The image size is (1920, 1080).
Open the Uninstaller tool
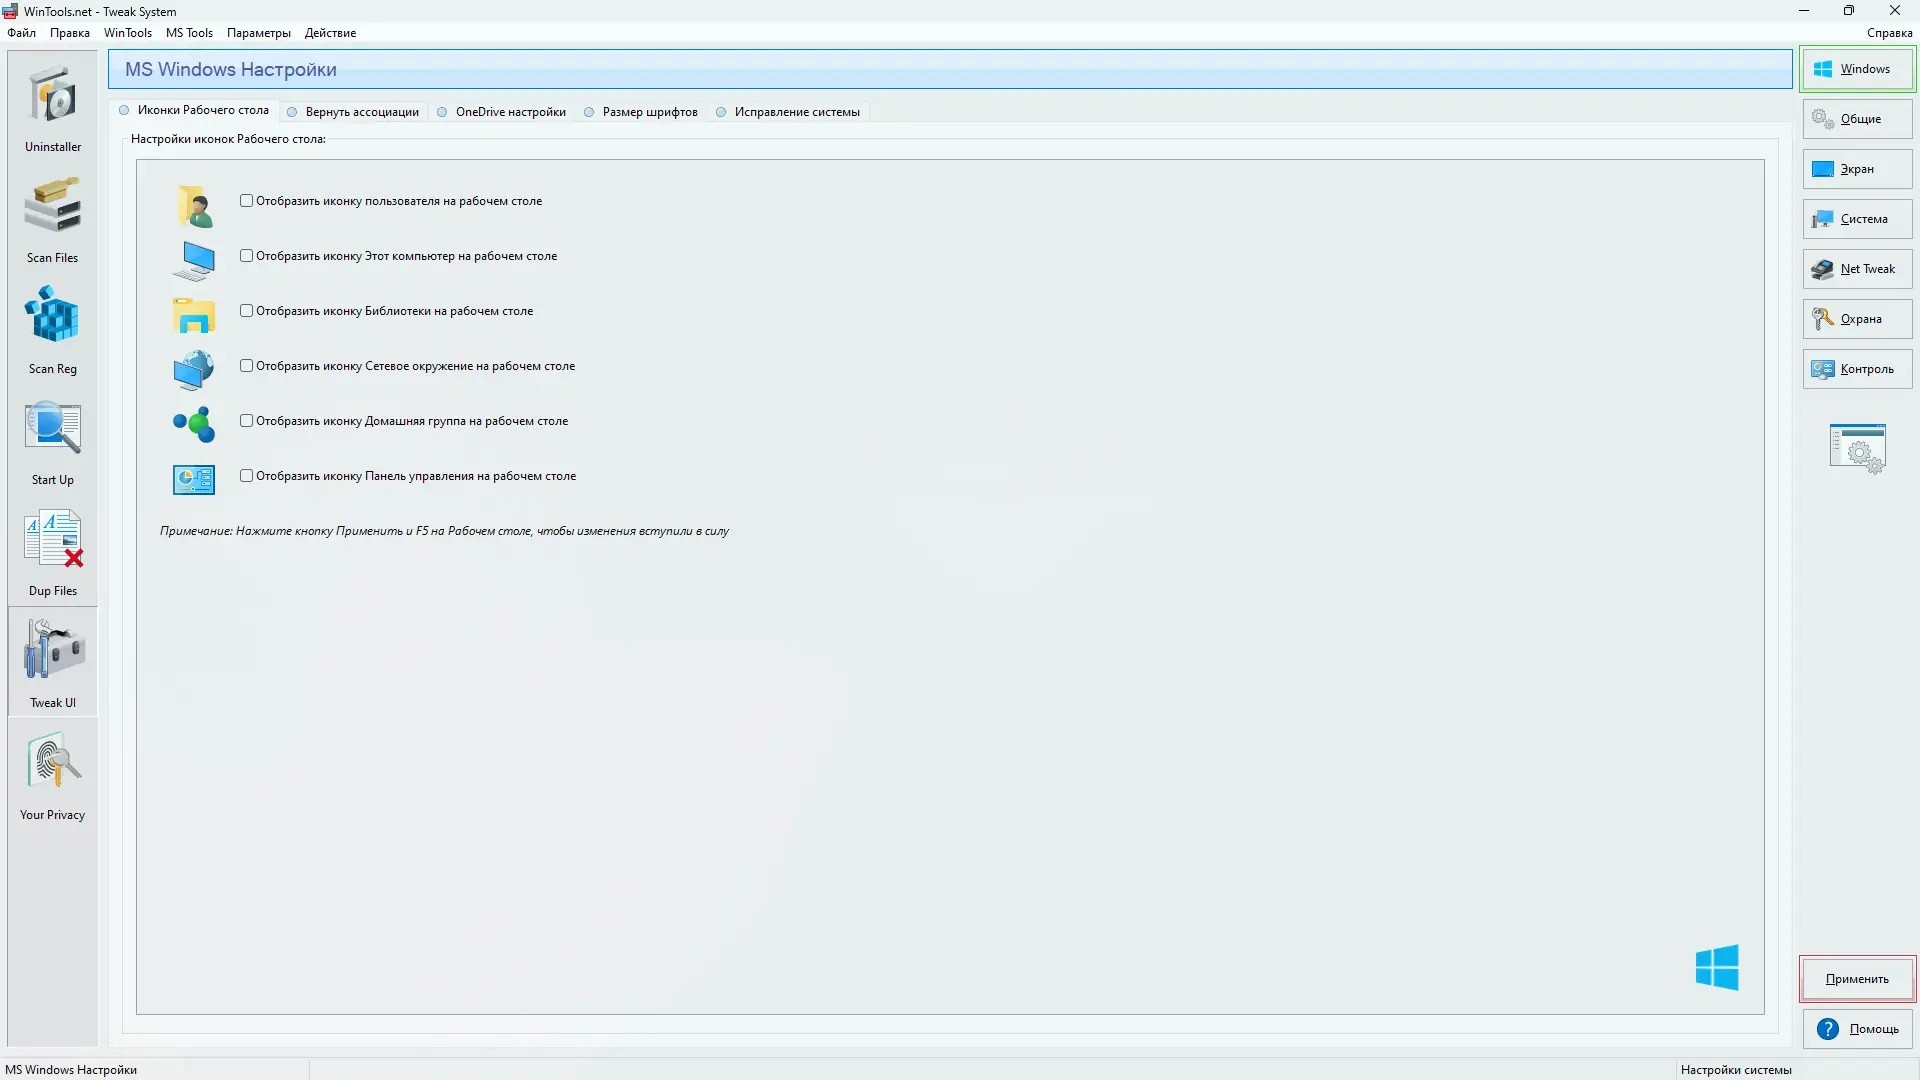pyautogui.click(x=53, y=108)
